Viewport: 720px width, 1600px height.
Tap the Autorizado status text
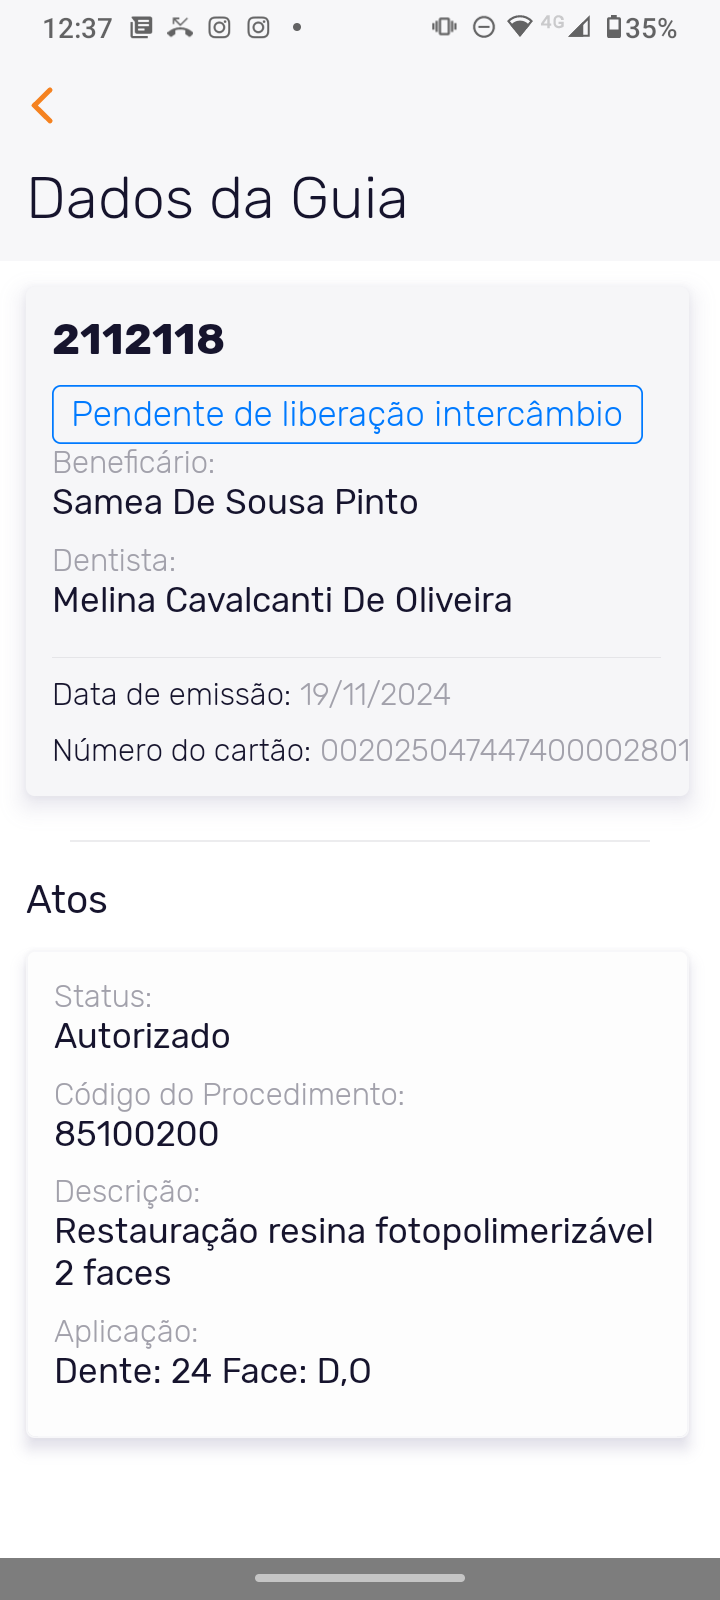click(142, 1036)
